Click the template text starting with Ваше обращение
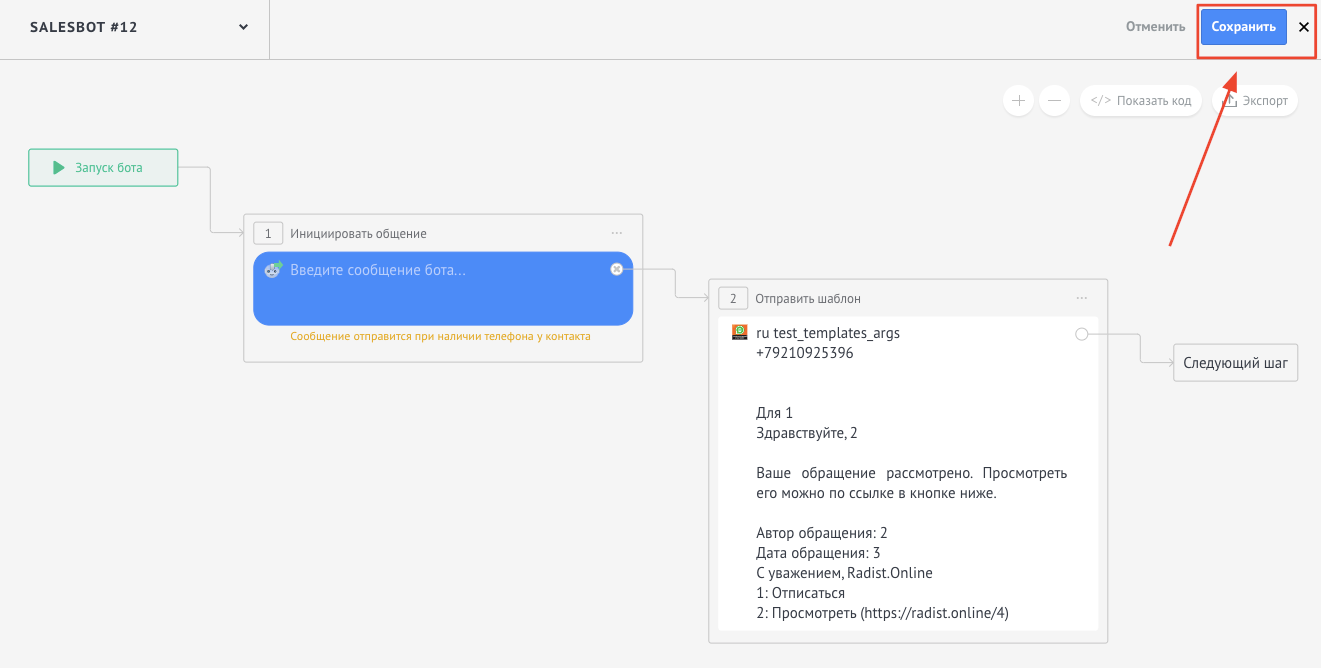The height and width of the screenshot is (668, 1321). pos(911,483)
